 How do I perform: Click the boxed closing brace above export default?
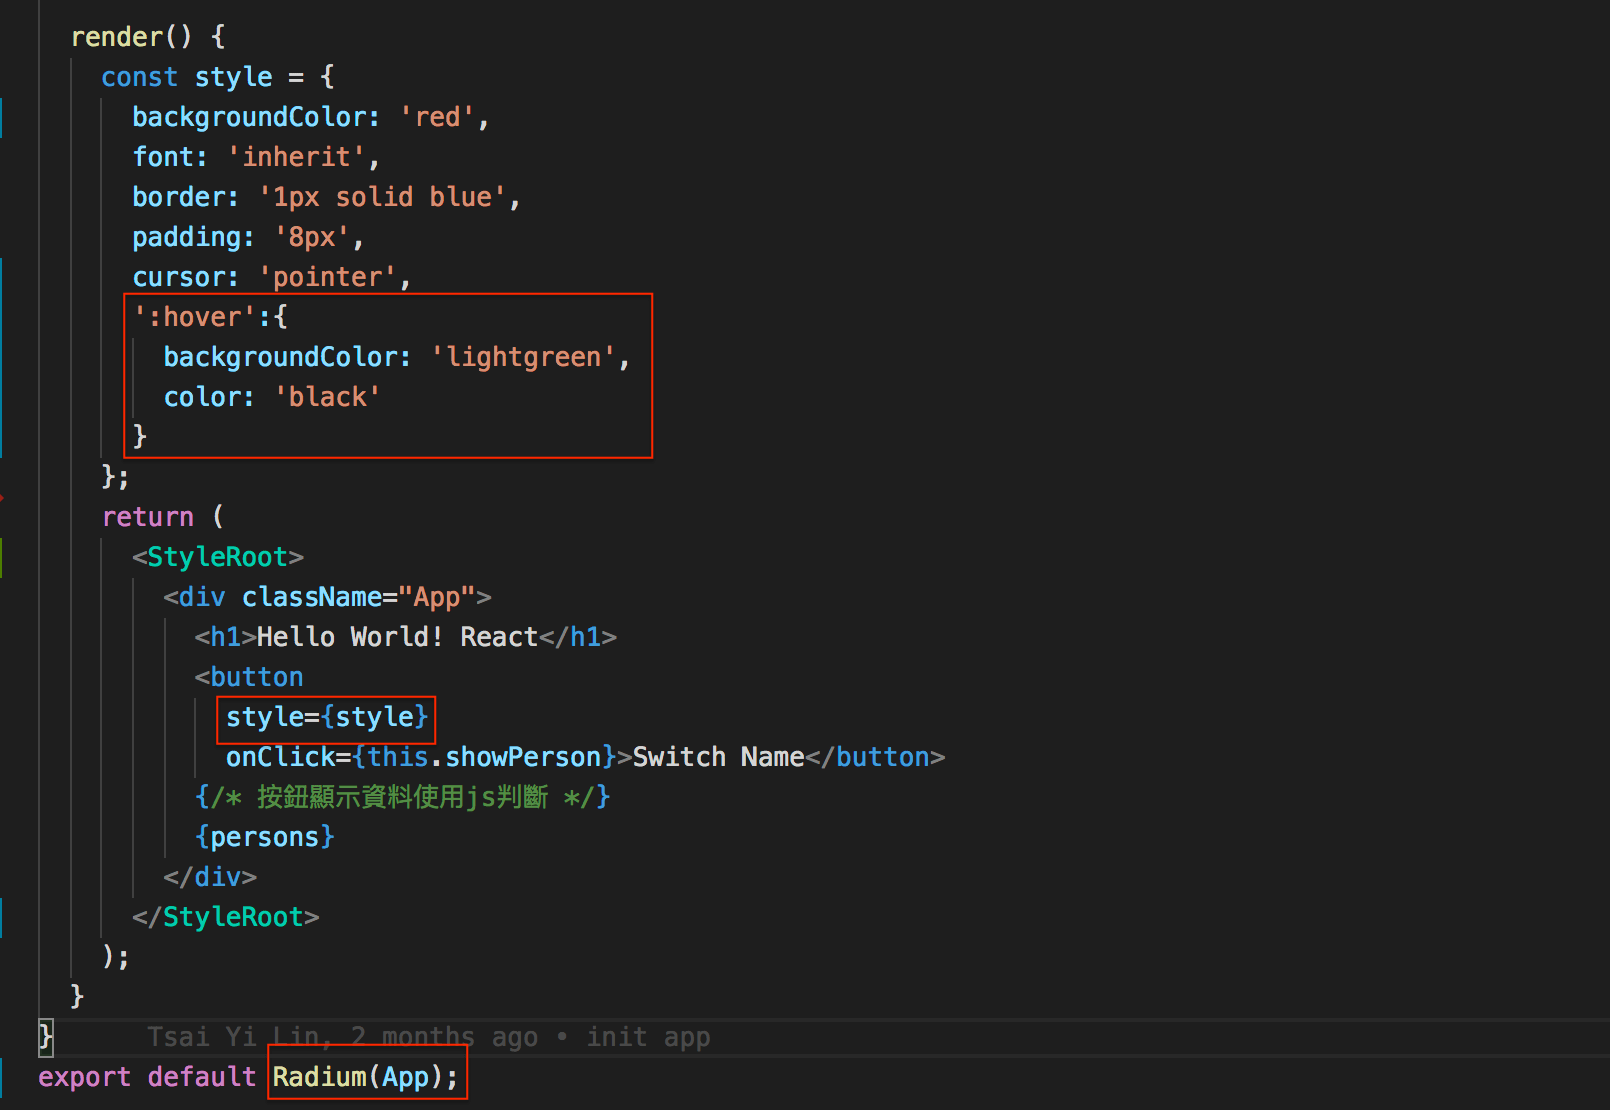coord(45,1037)
